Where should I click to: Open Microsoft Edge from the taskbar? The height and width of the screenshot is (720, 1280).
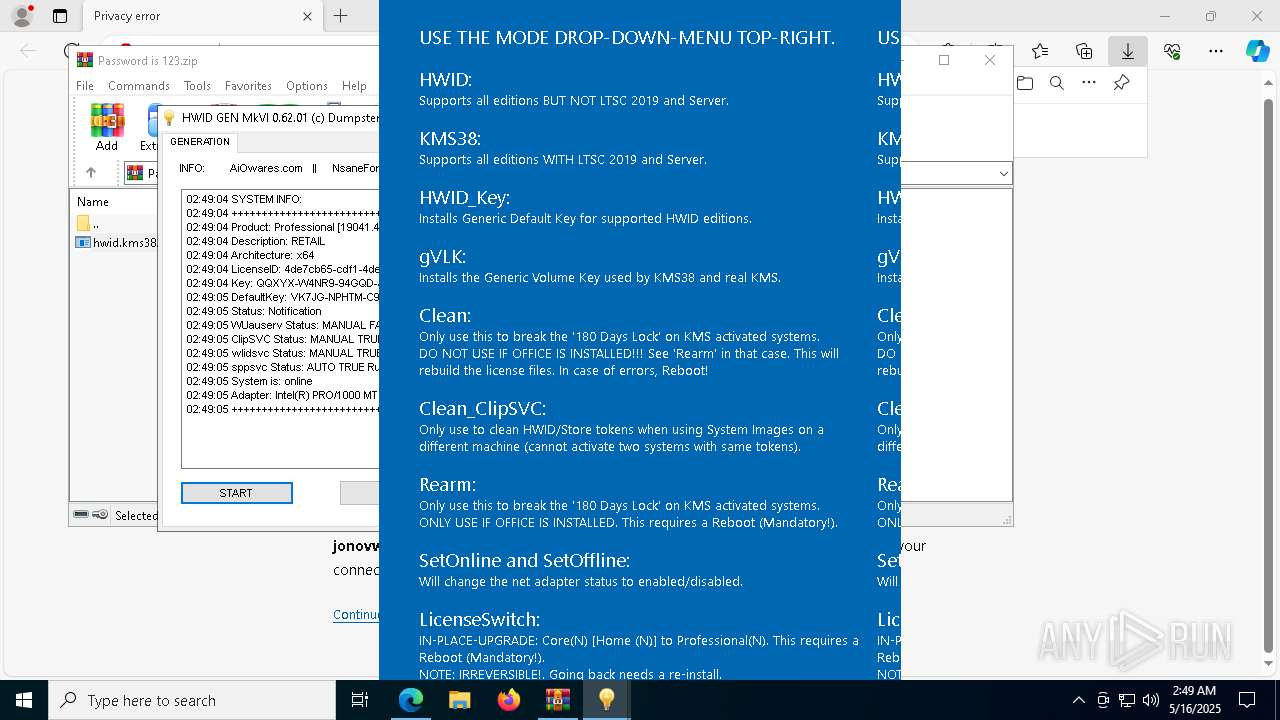pyautogui.click(x=411, y=700)
